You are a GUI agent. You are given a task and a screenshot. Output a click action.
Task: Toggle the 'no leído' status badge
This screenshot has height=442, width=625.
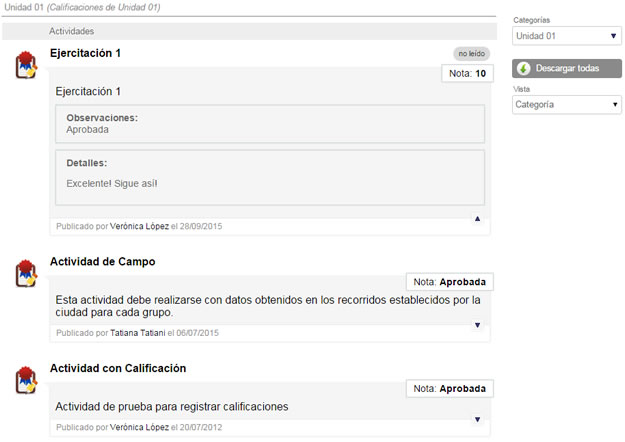point(472,53)
